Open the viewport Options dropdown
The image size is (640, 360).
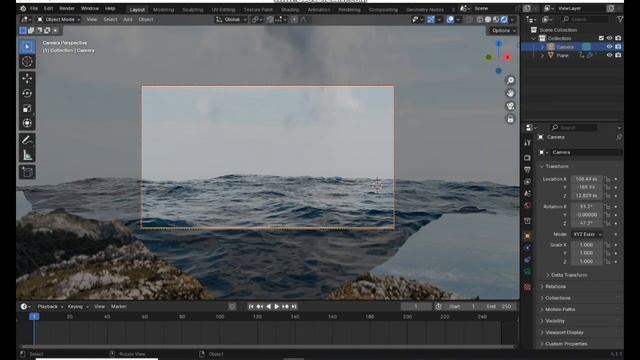point(503,31)
